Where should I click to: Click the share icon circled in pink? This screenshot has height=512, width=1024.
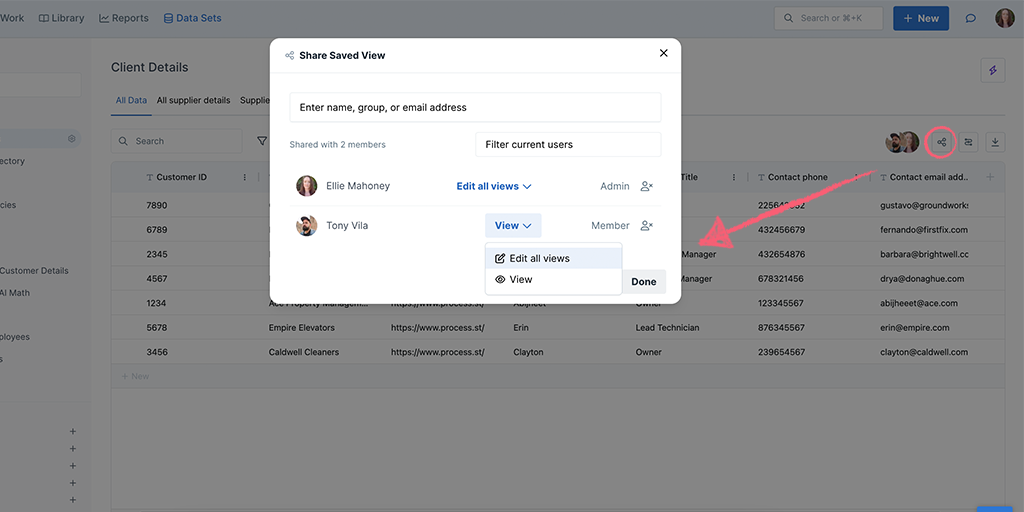tap(941, 142)
